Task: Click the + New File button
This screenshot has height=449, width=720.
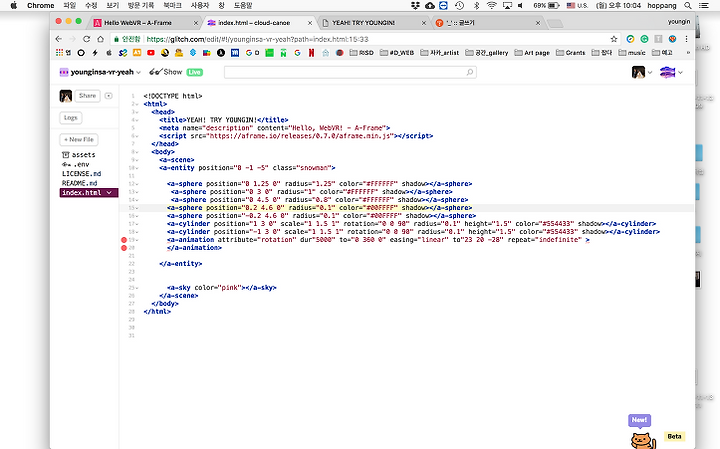Action: 79,140
